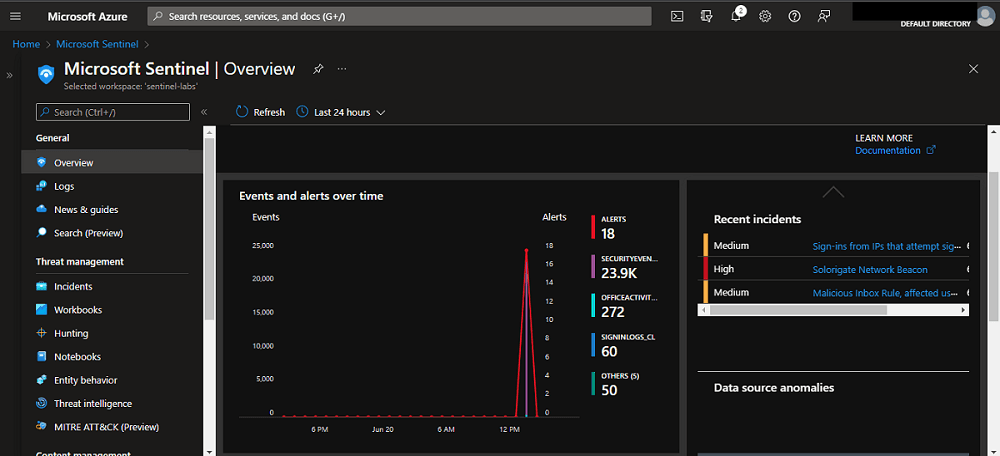Select Incidents in Threat management menu

click(73, 286)
